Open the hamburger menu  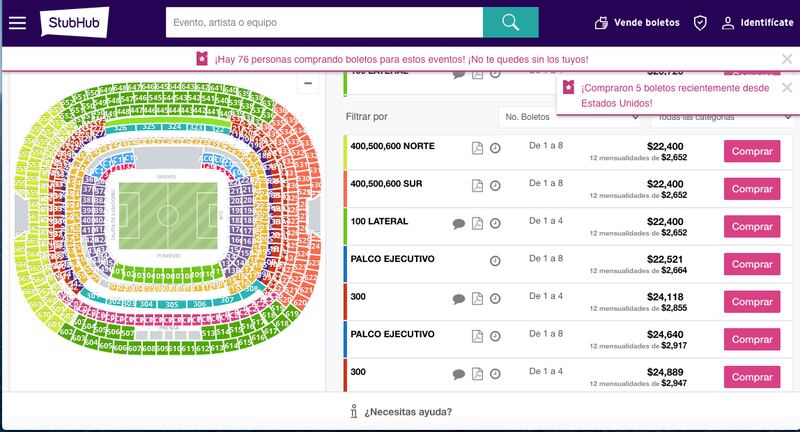coord(17,23)
